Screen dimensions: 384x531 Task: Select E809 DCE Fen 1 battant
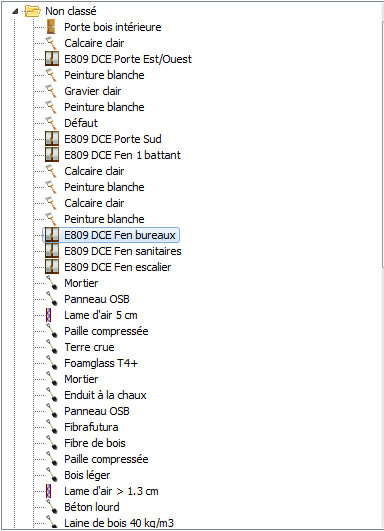123,155
